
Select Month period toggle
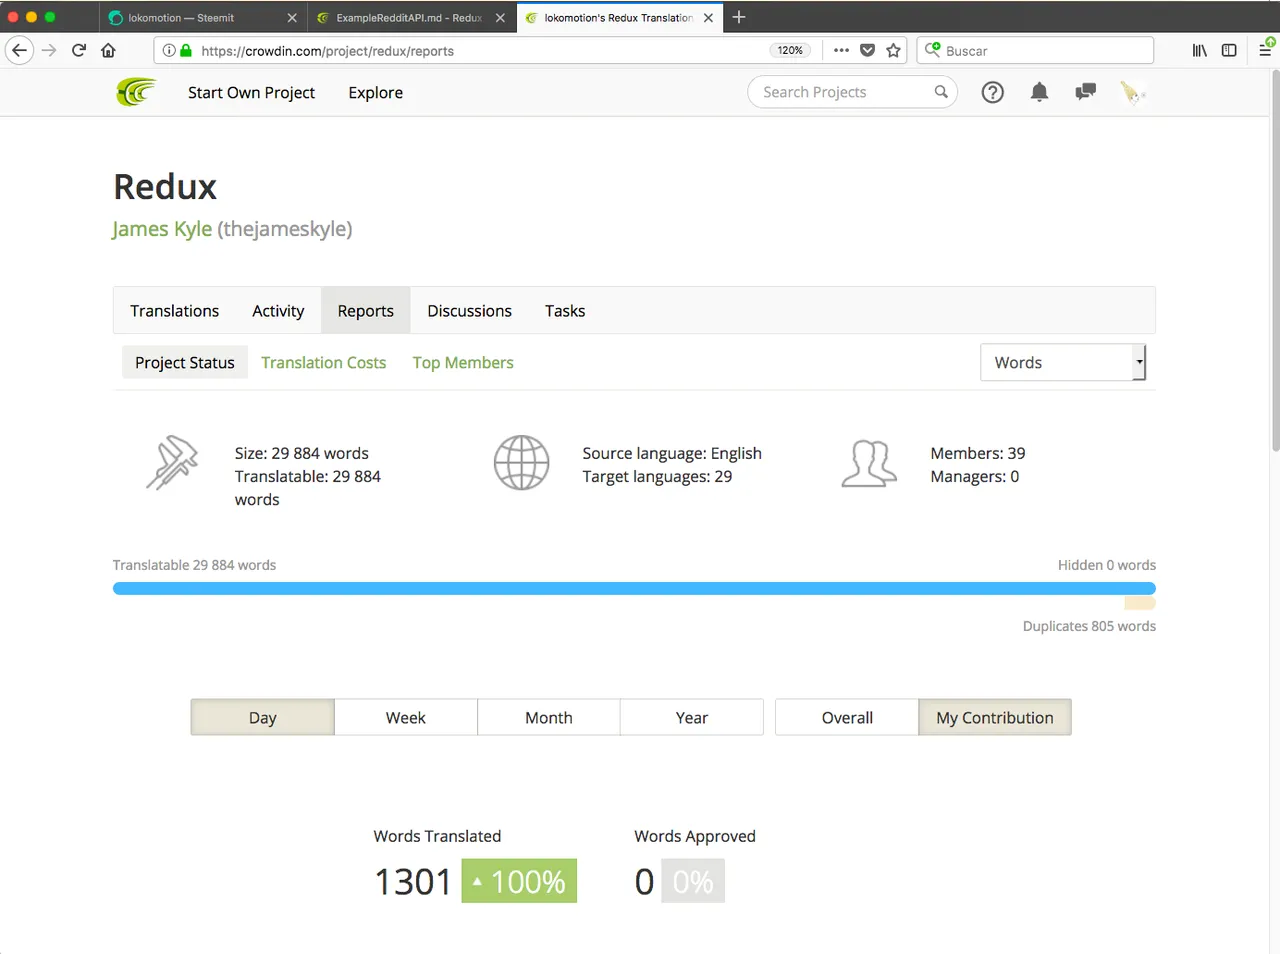pyautogui.click(x=548, y=717)
